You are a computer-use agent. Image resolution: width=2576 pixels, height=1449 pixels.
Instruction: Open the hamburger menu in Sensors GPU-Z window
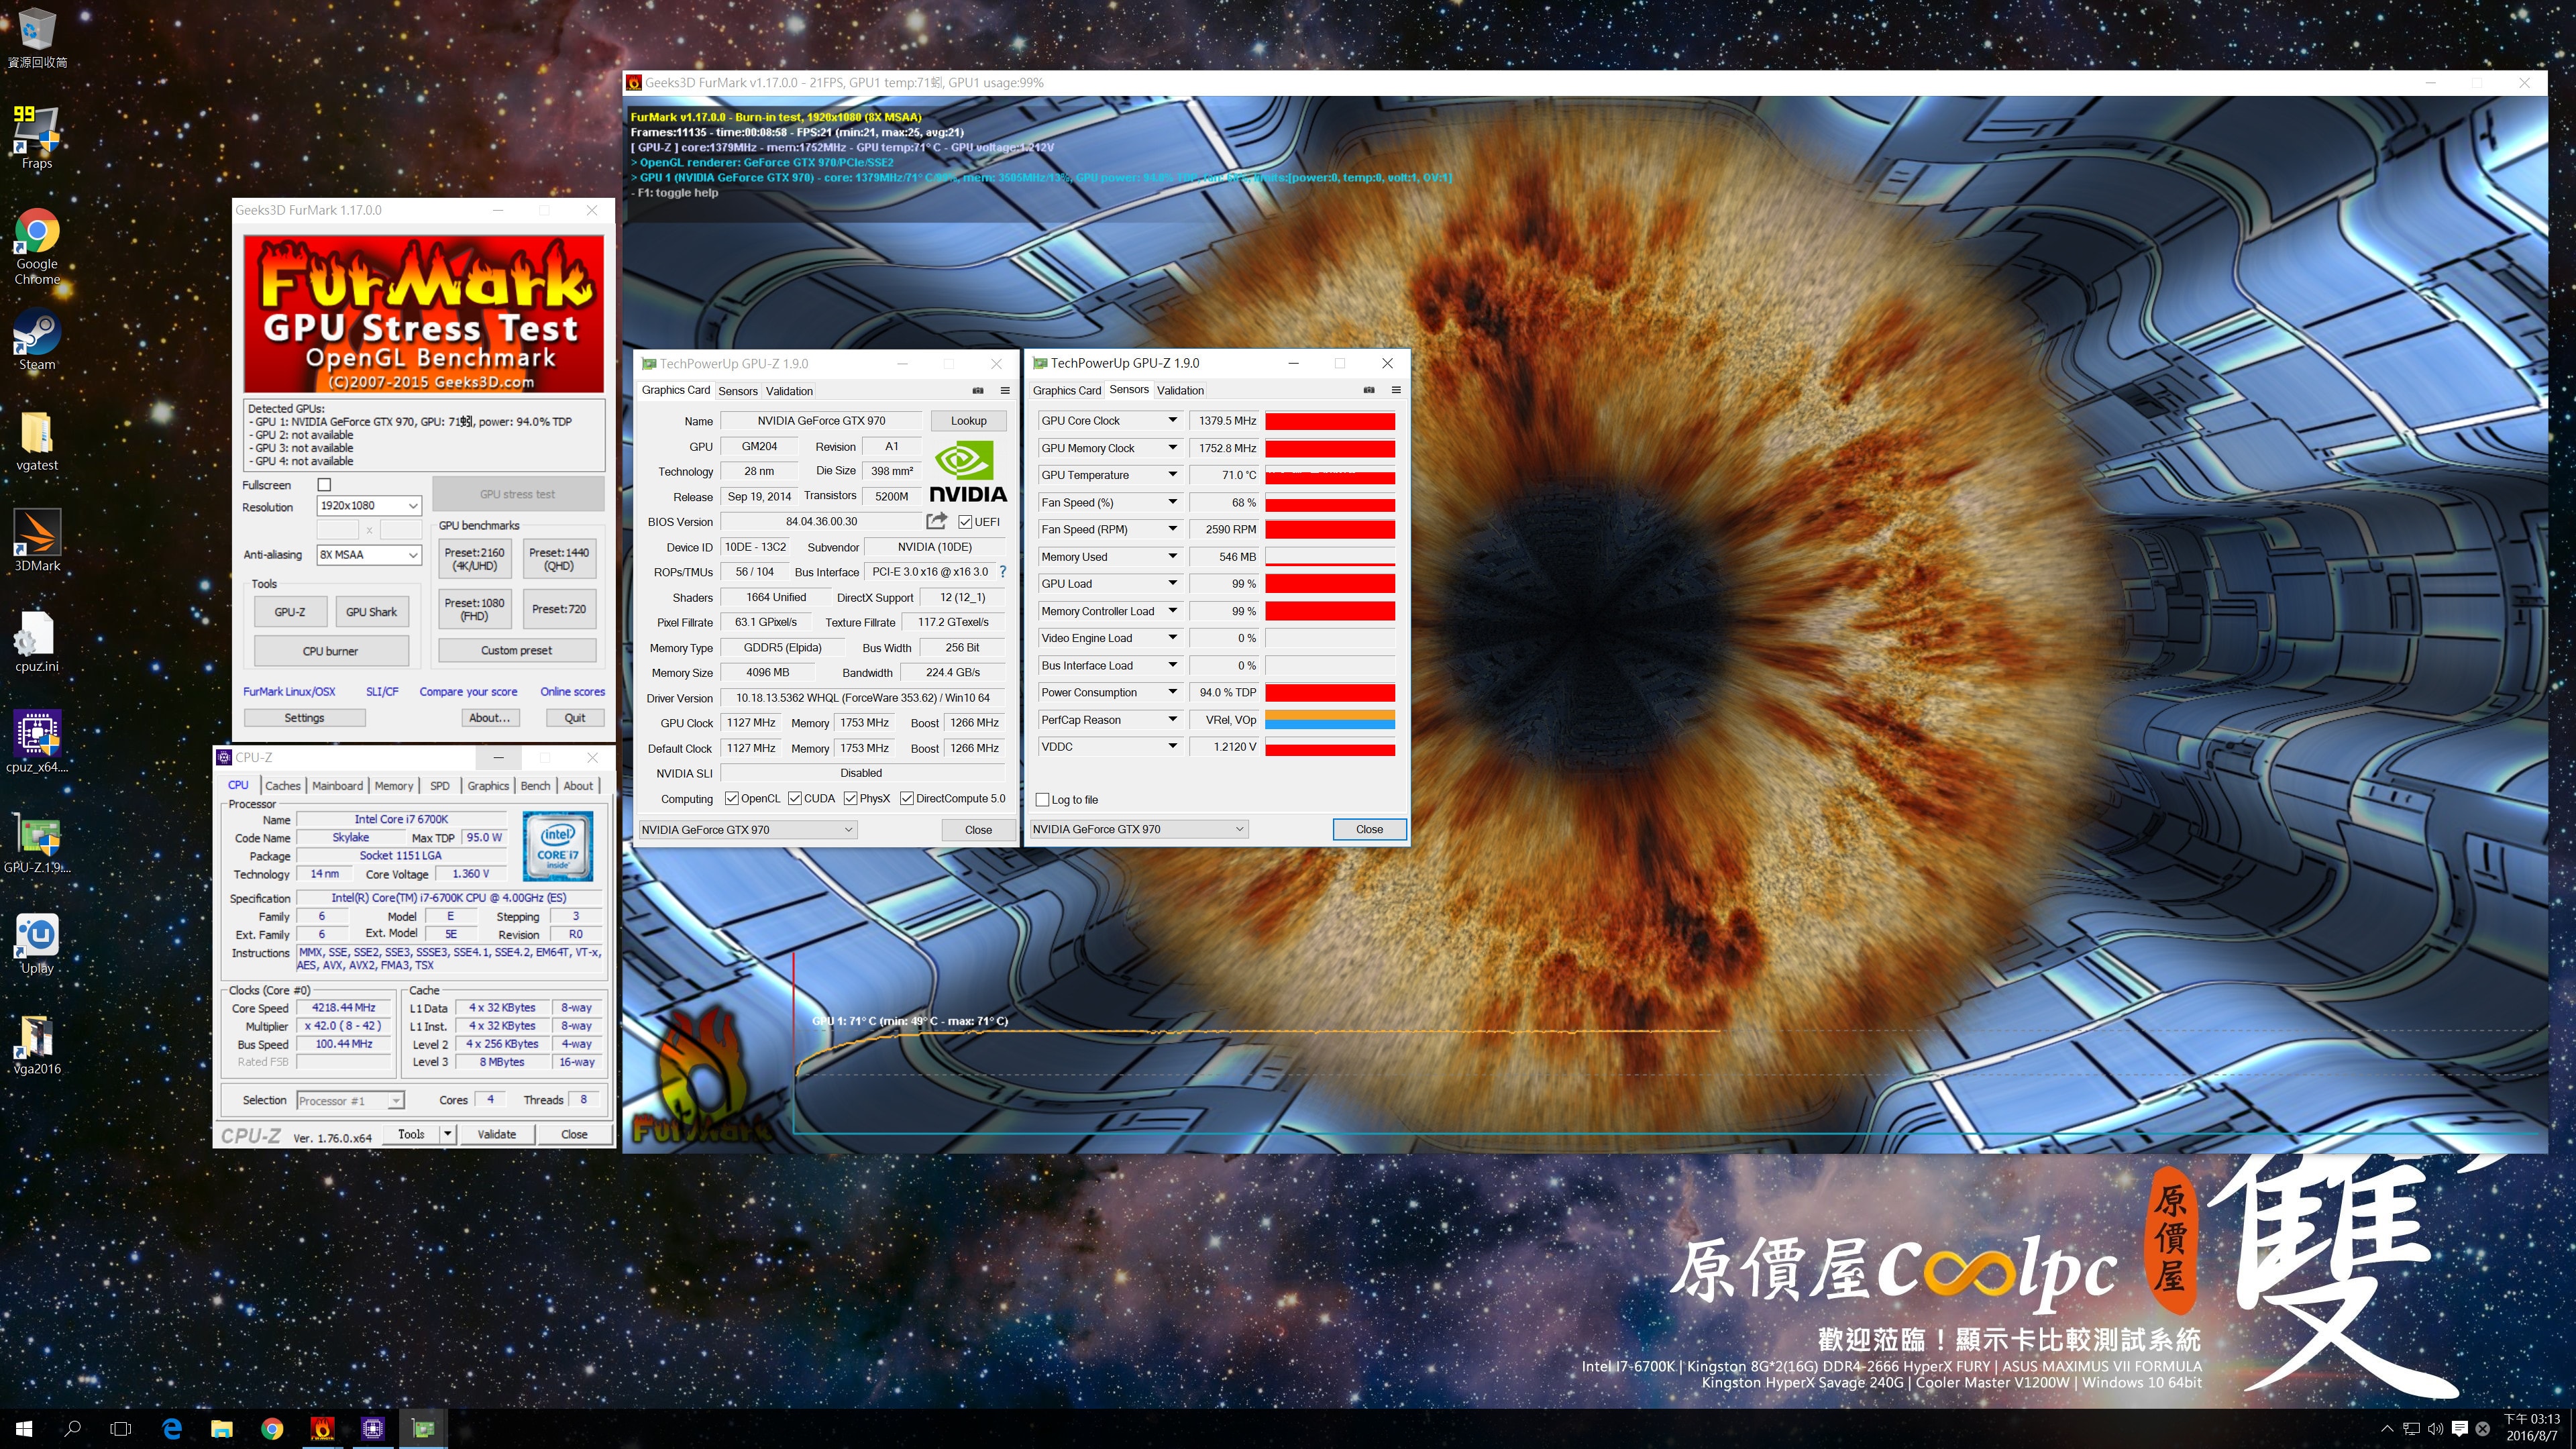(1396, 390)
